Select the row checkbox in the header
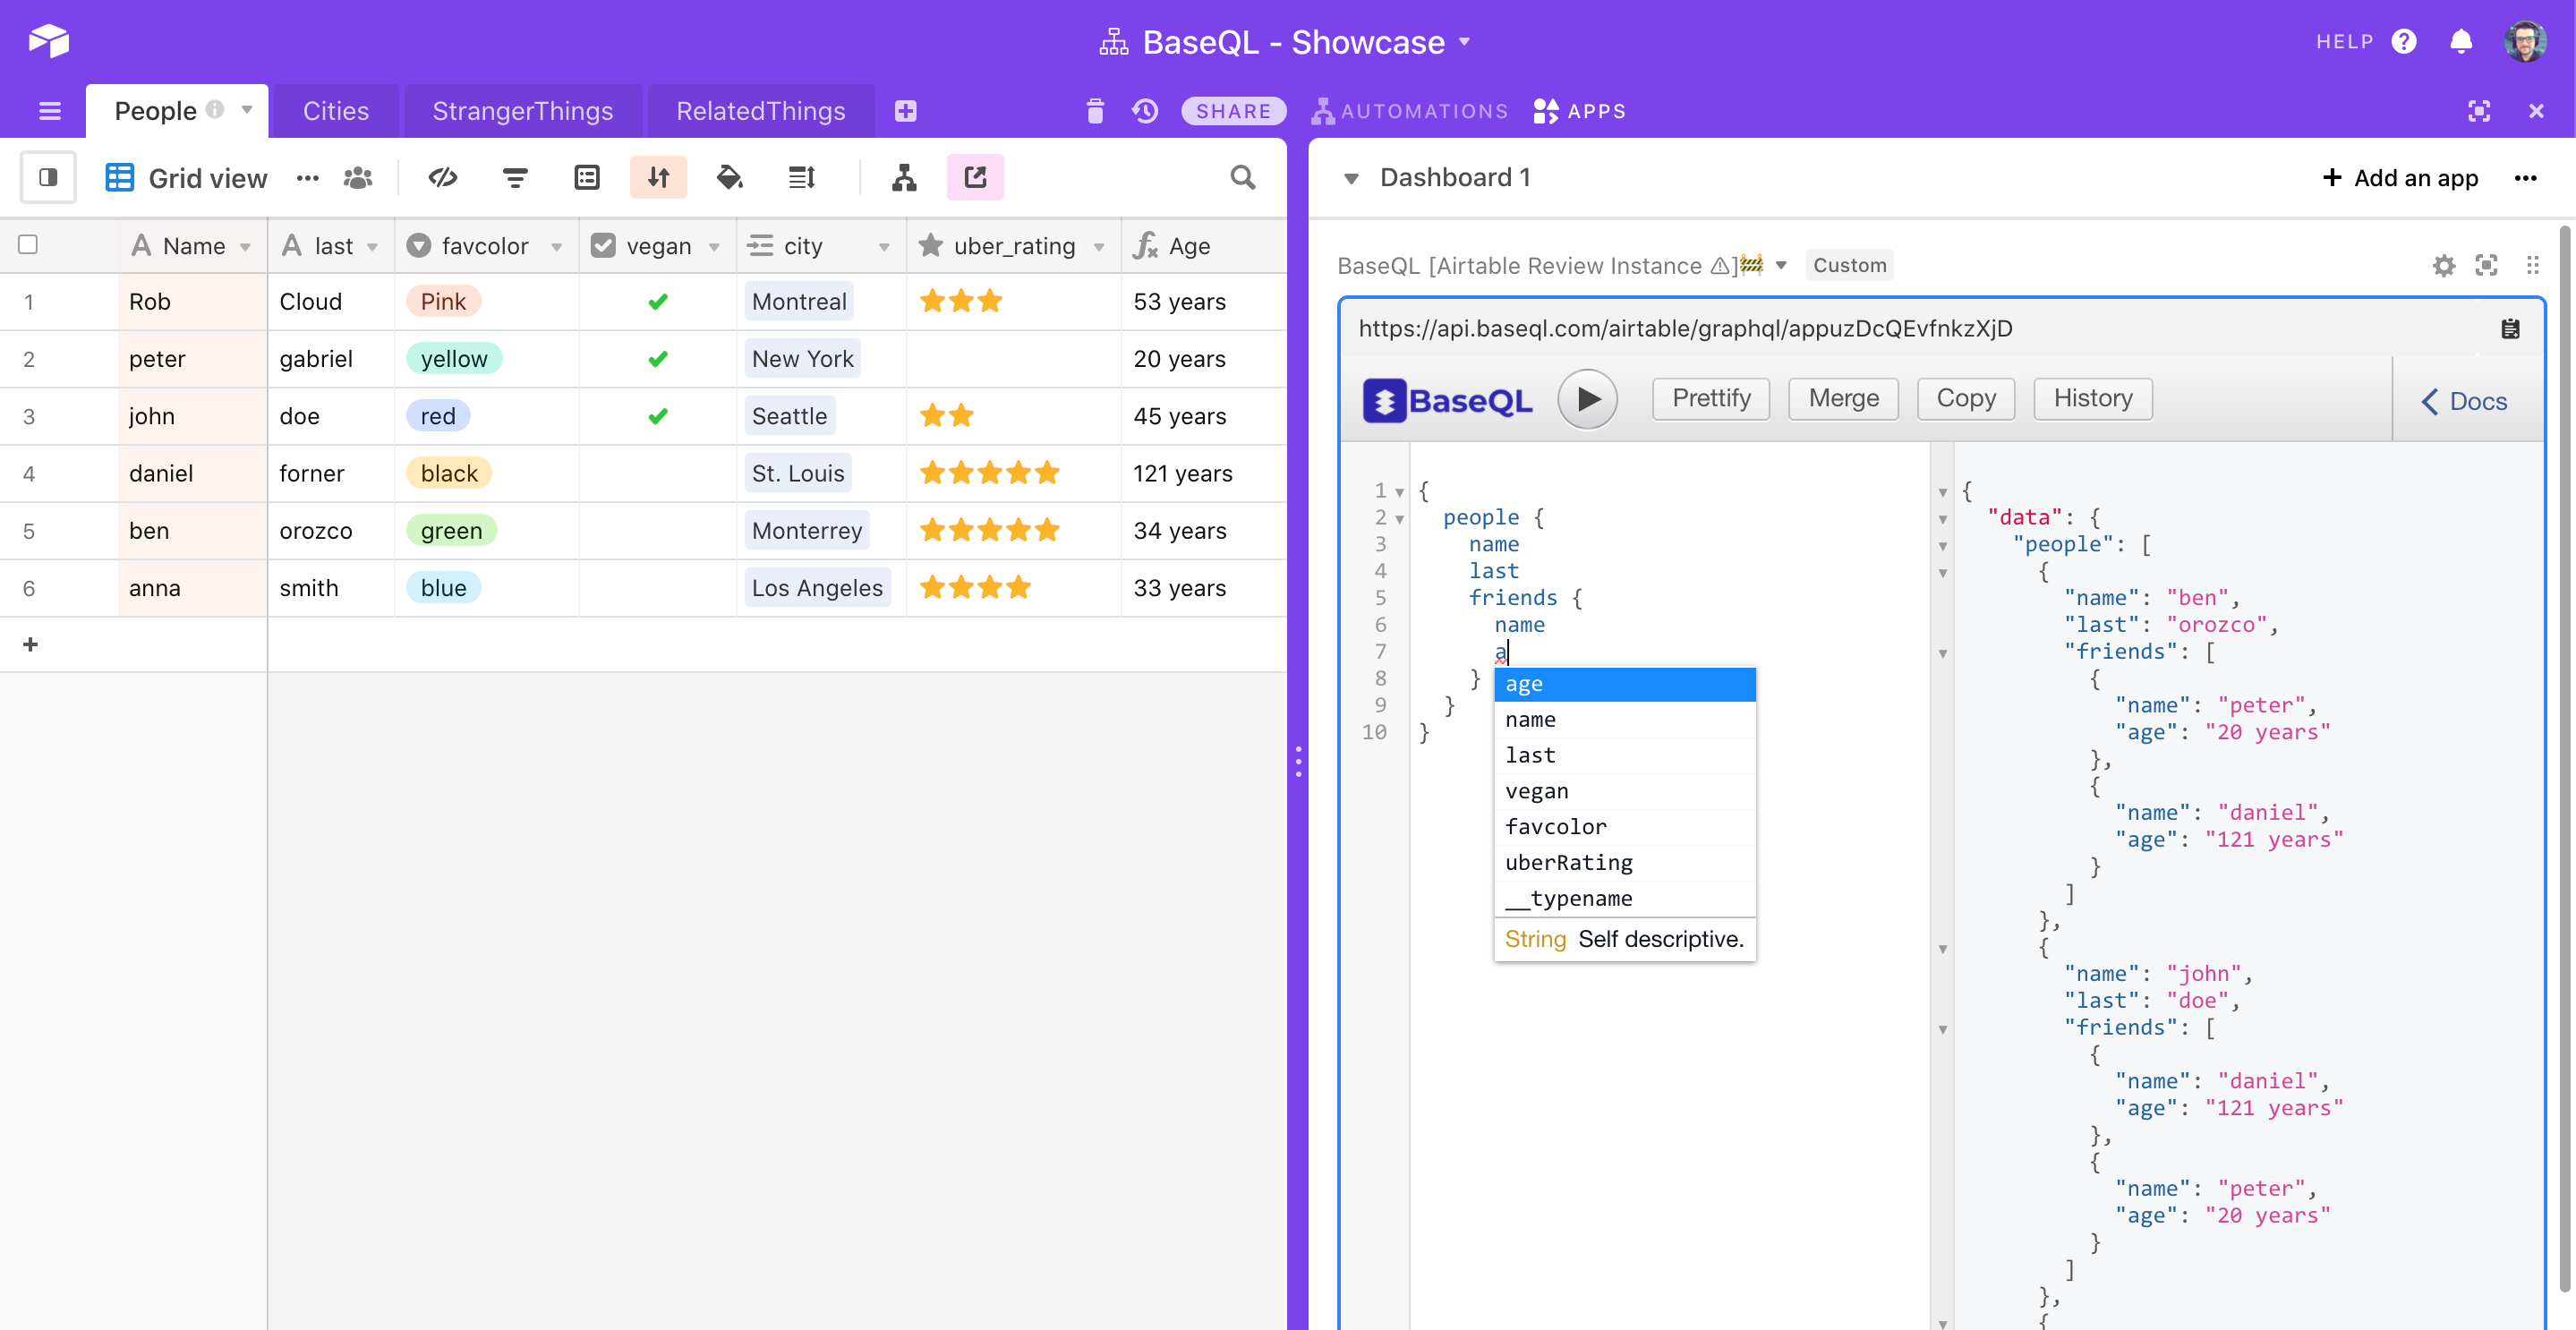The image size is (2576, 1330). tap(29, 245)
